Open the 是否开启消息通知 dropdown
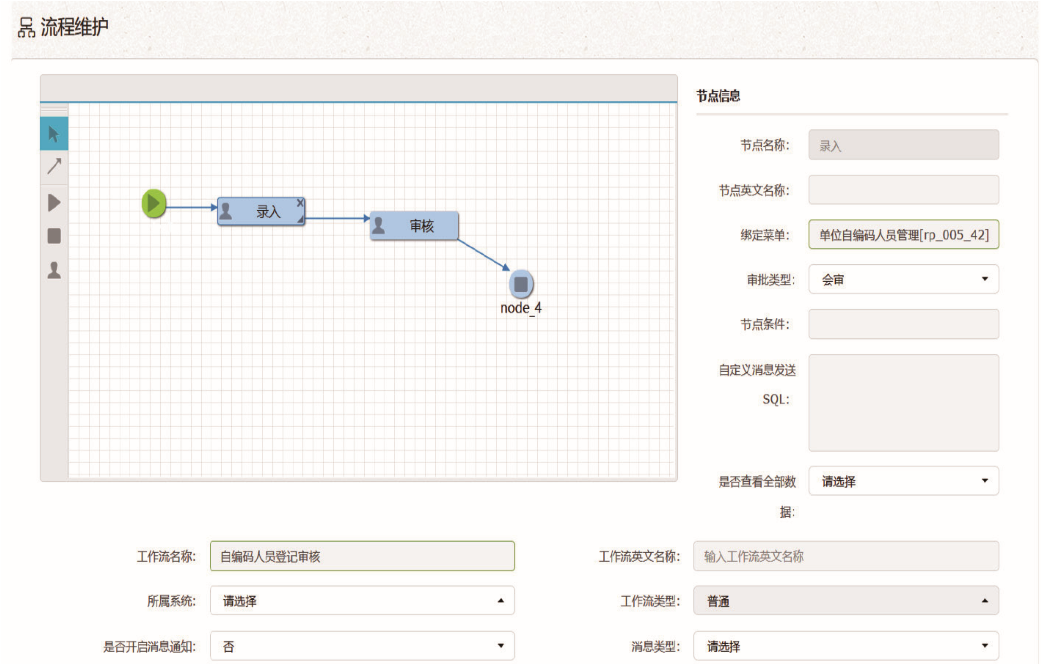The image size is (1041, 664). tap(362, 646)
